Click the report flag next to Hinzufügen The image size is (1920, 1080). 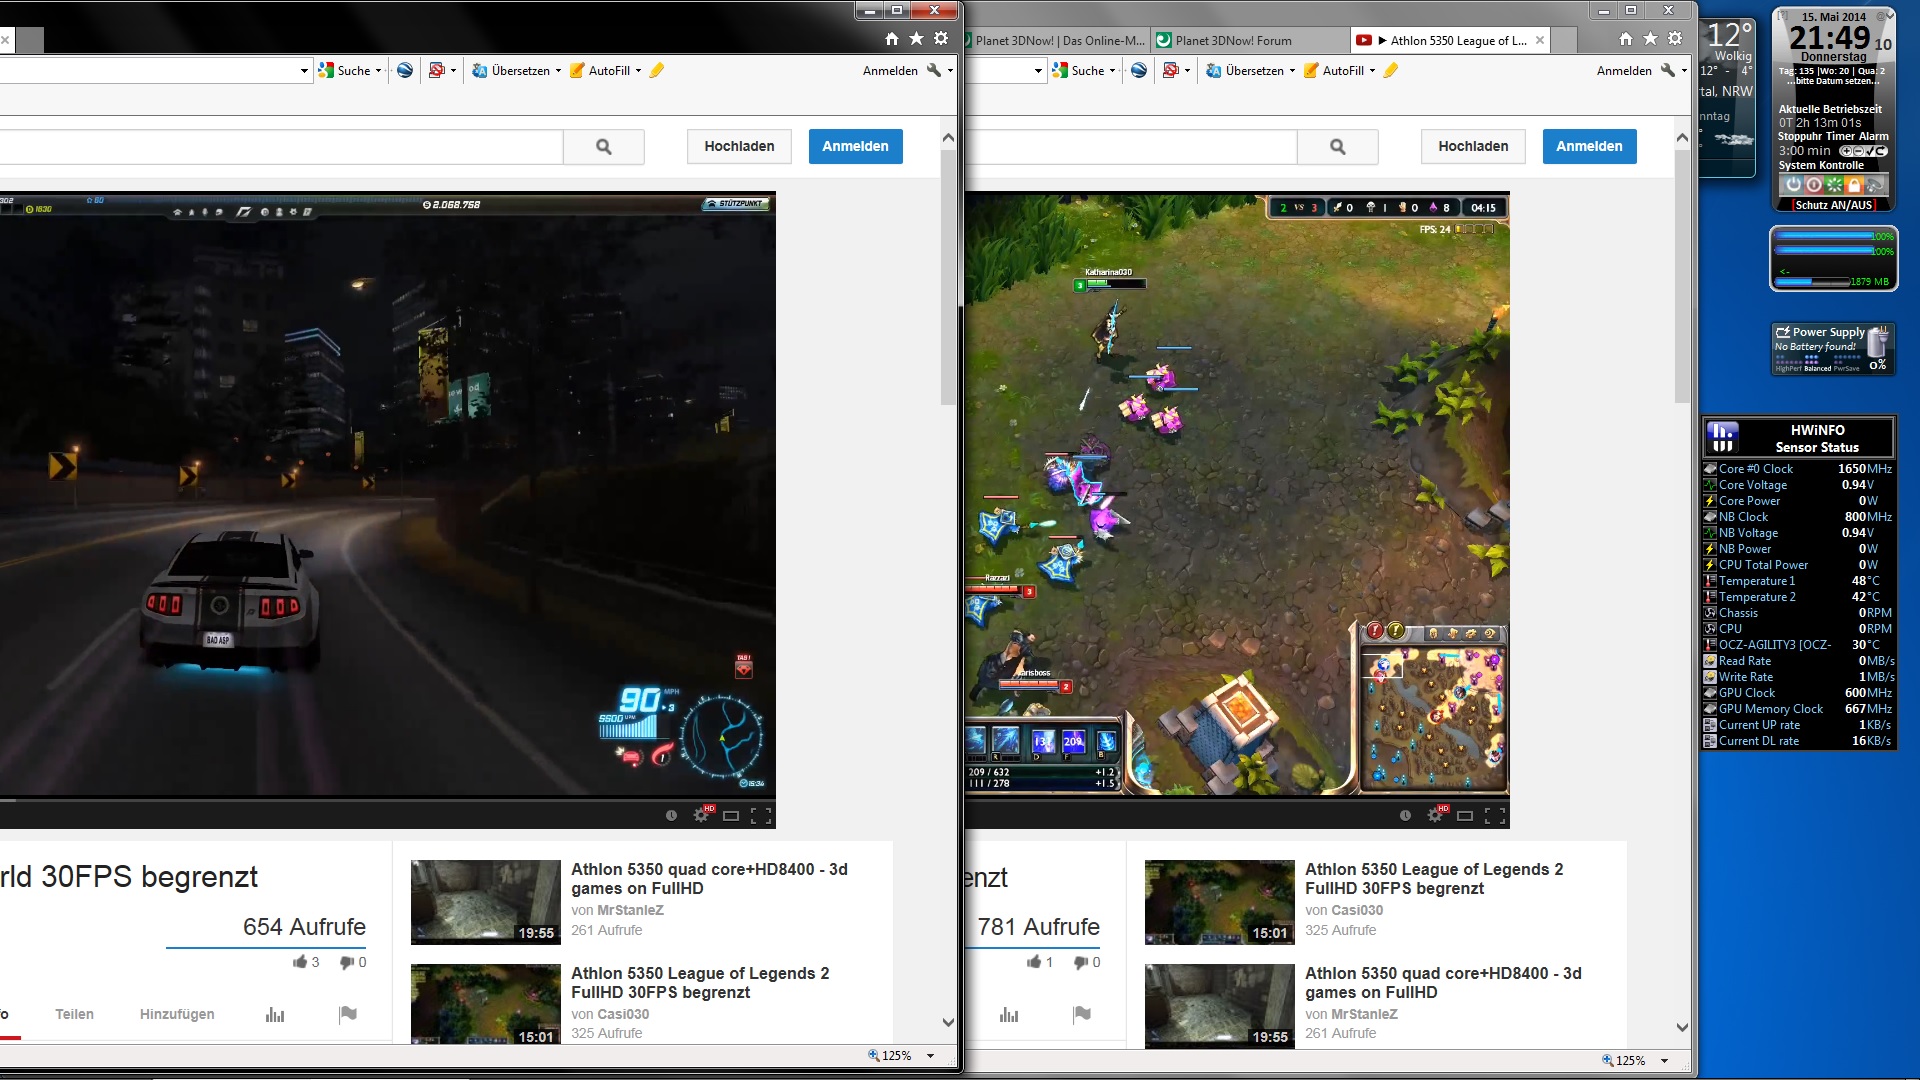[x=348, y=1014]
